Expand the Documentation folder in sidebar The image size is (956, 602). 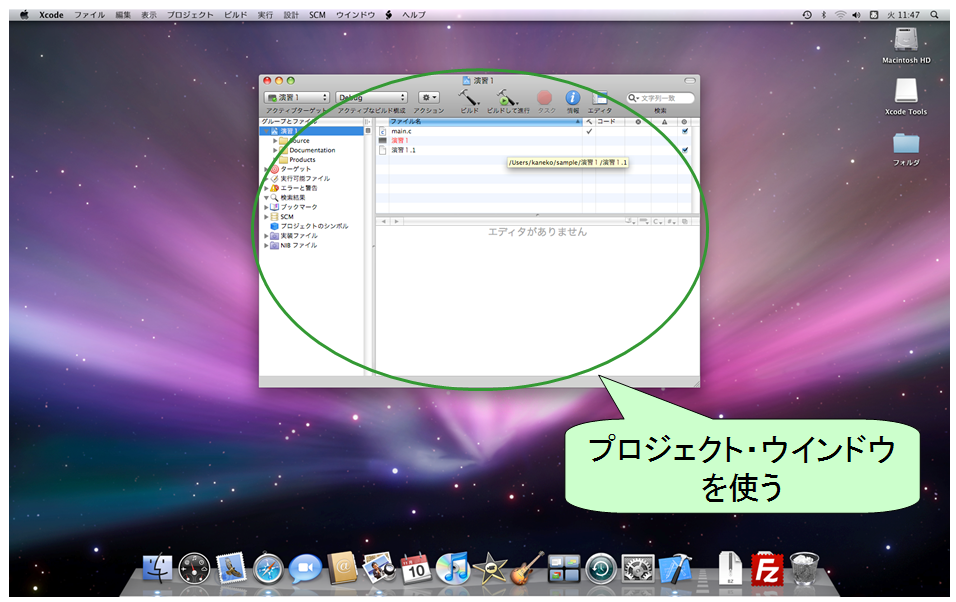point(275,150)
